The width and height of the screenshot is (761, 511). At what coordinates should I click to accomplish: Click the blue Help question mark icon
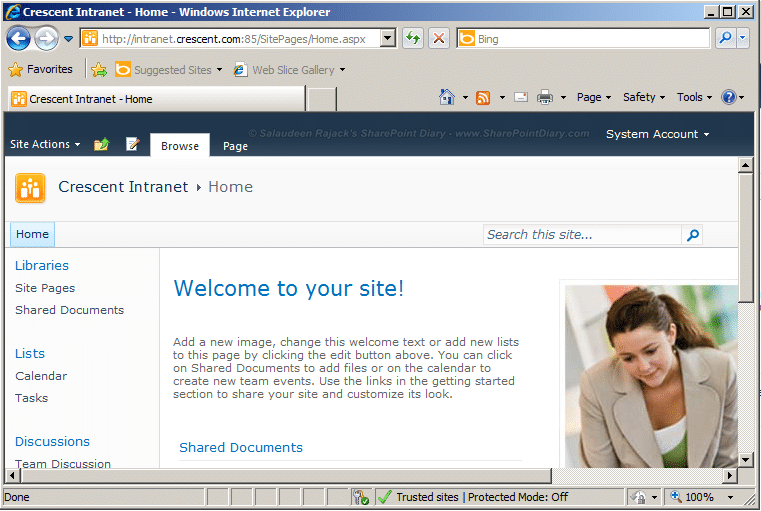click(728, 98)
